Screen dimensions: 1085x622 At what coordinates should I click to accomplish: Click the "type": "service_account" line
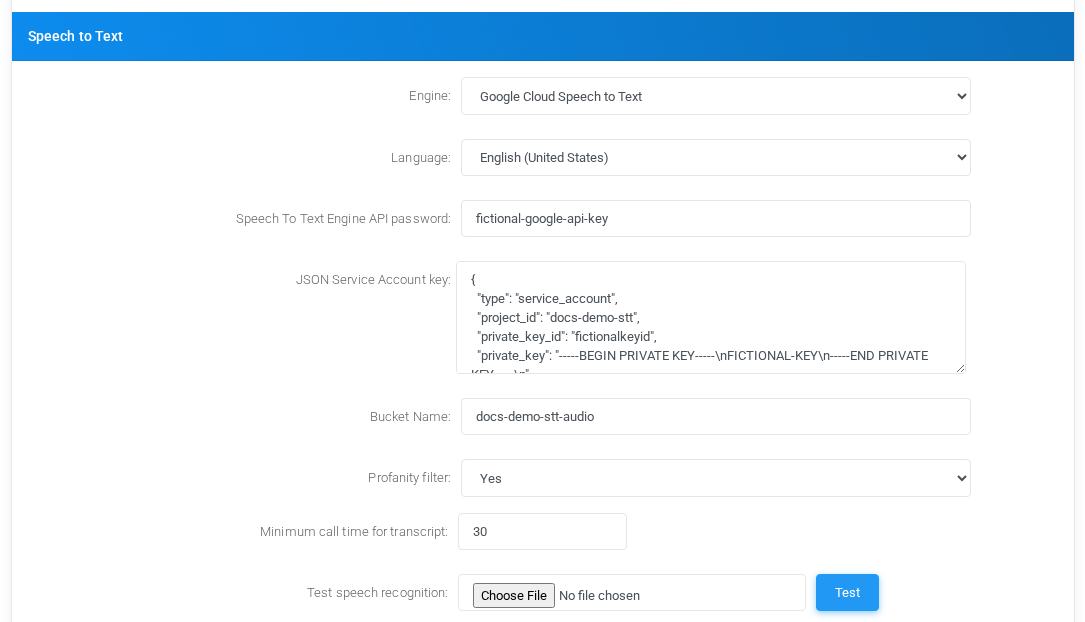547,298
